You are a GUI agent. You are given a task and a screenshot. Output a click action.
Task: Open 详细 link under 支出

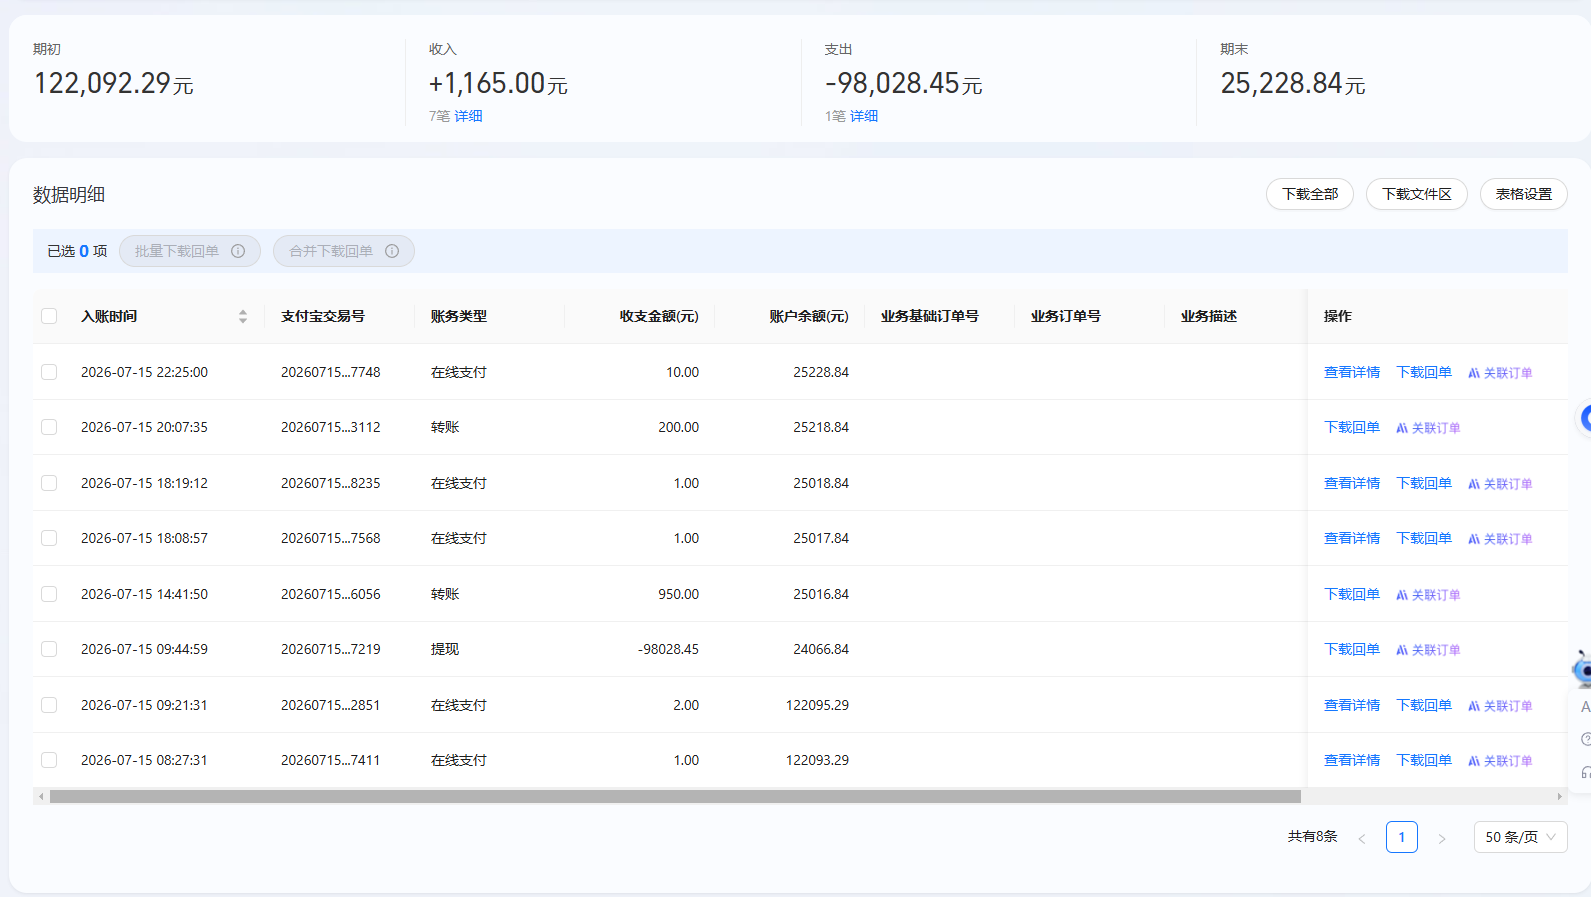864,116
